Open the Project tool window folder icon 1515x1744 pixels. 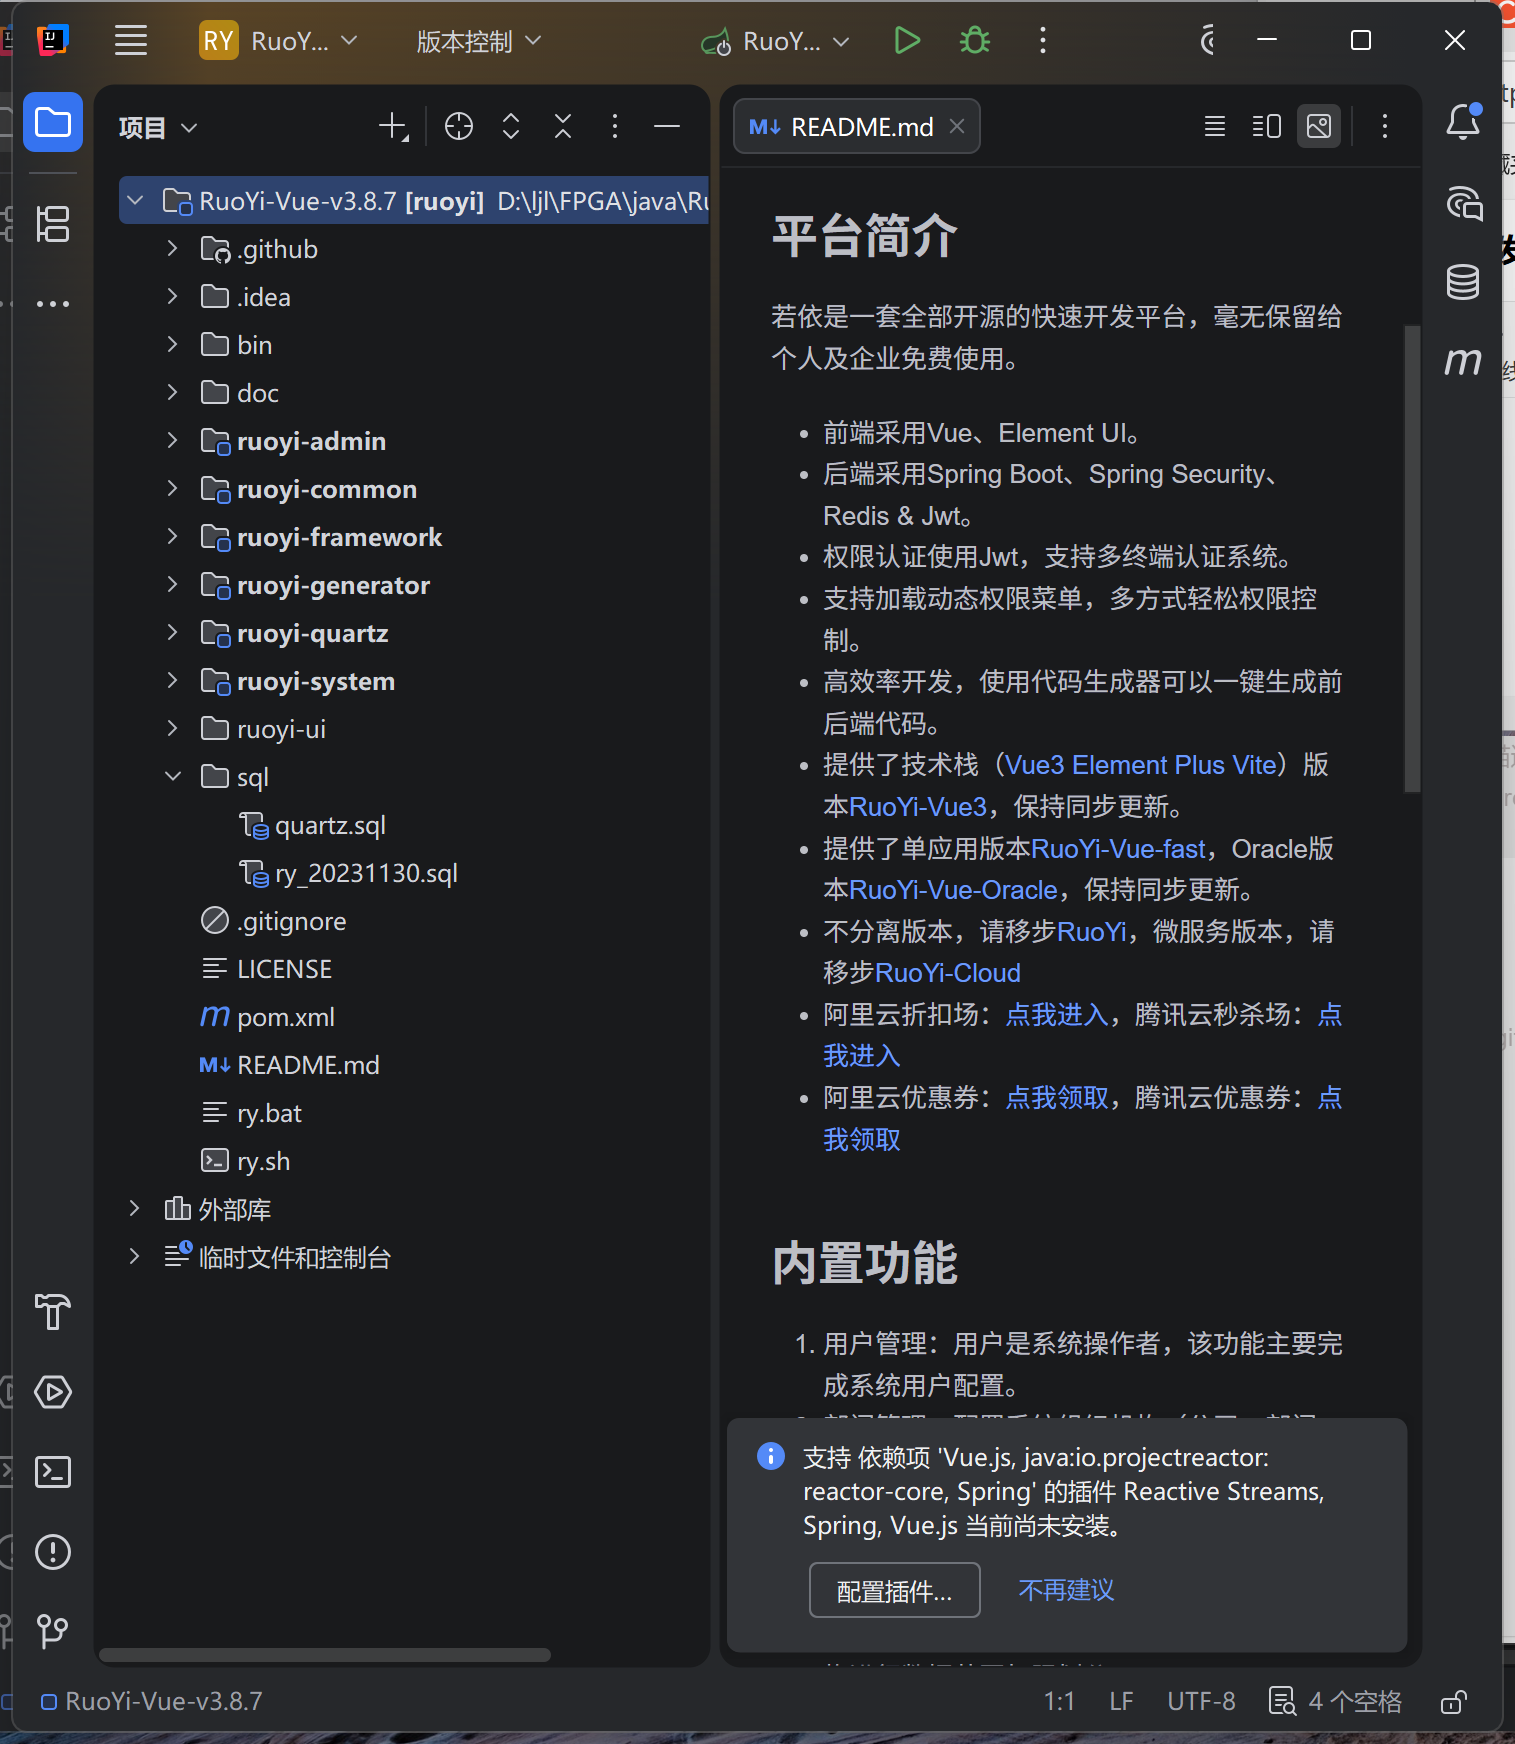click(53, 123)
